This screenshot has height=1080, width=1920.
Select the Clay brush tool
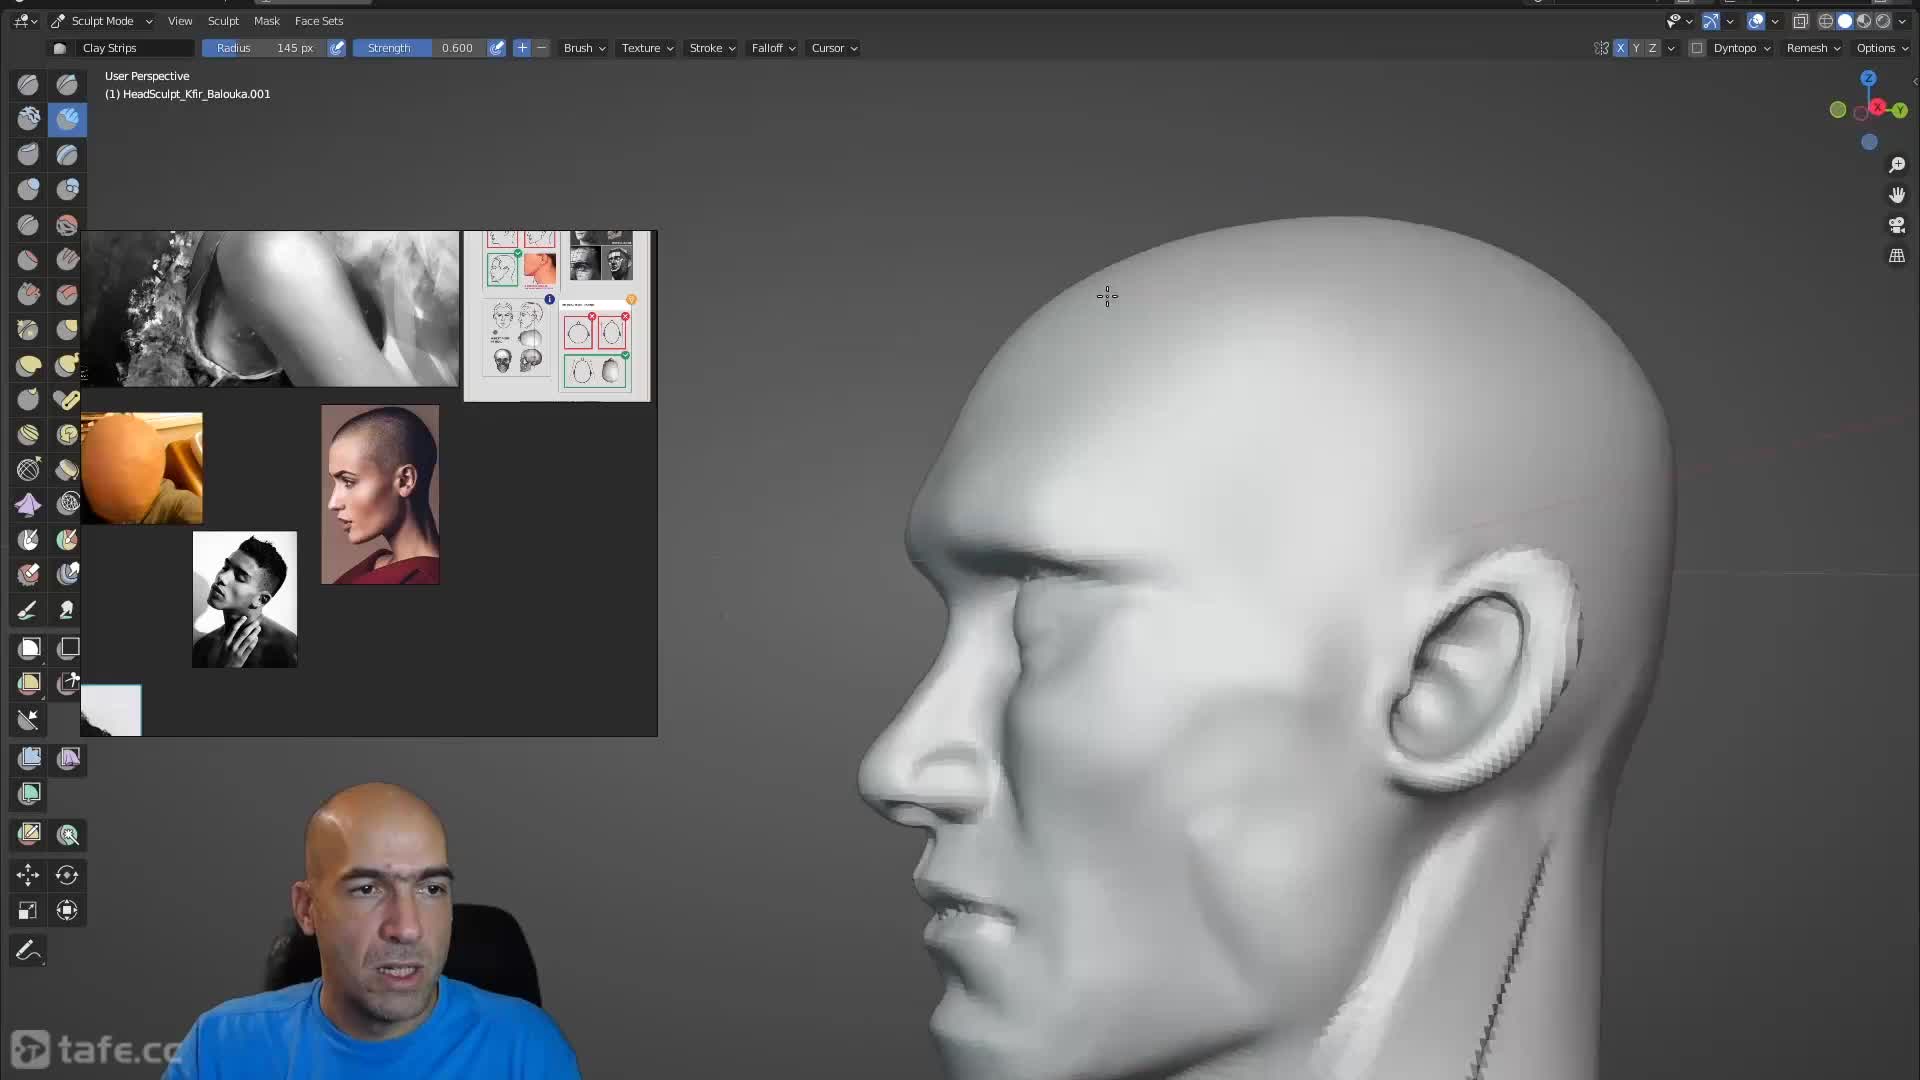point(28,120)
